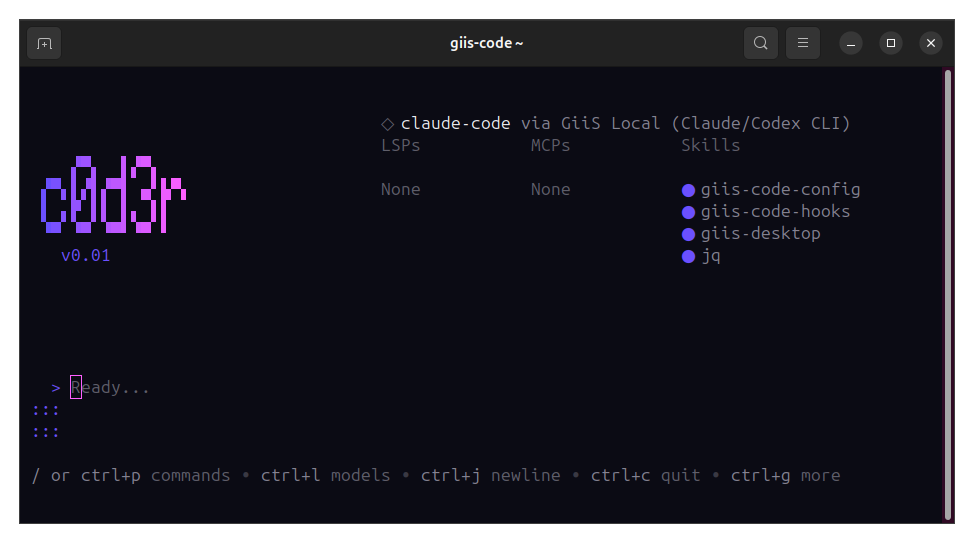Maximize the giis-code terminal window
The image size is (974, 543).
(891, 43)
